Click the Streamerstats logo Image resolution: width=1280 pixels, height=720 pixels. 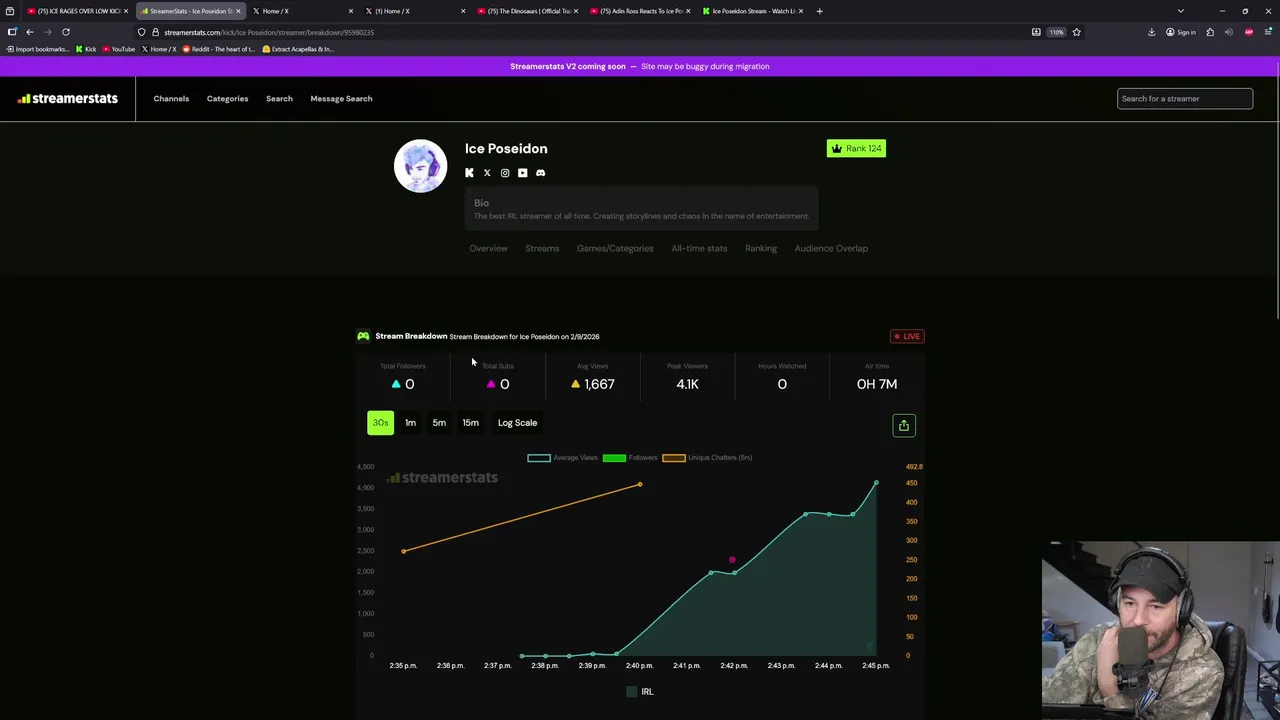(67, 98)
